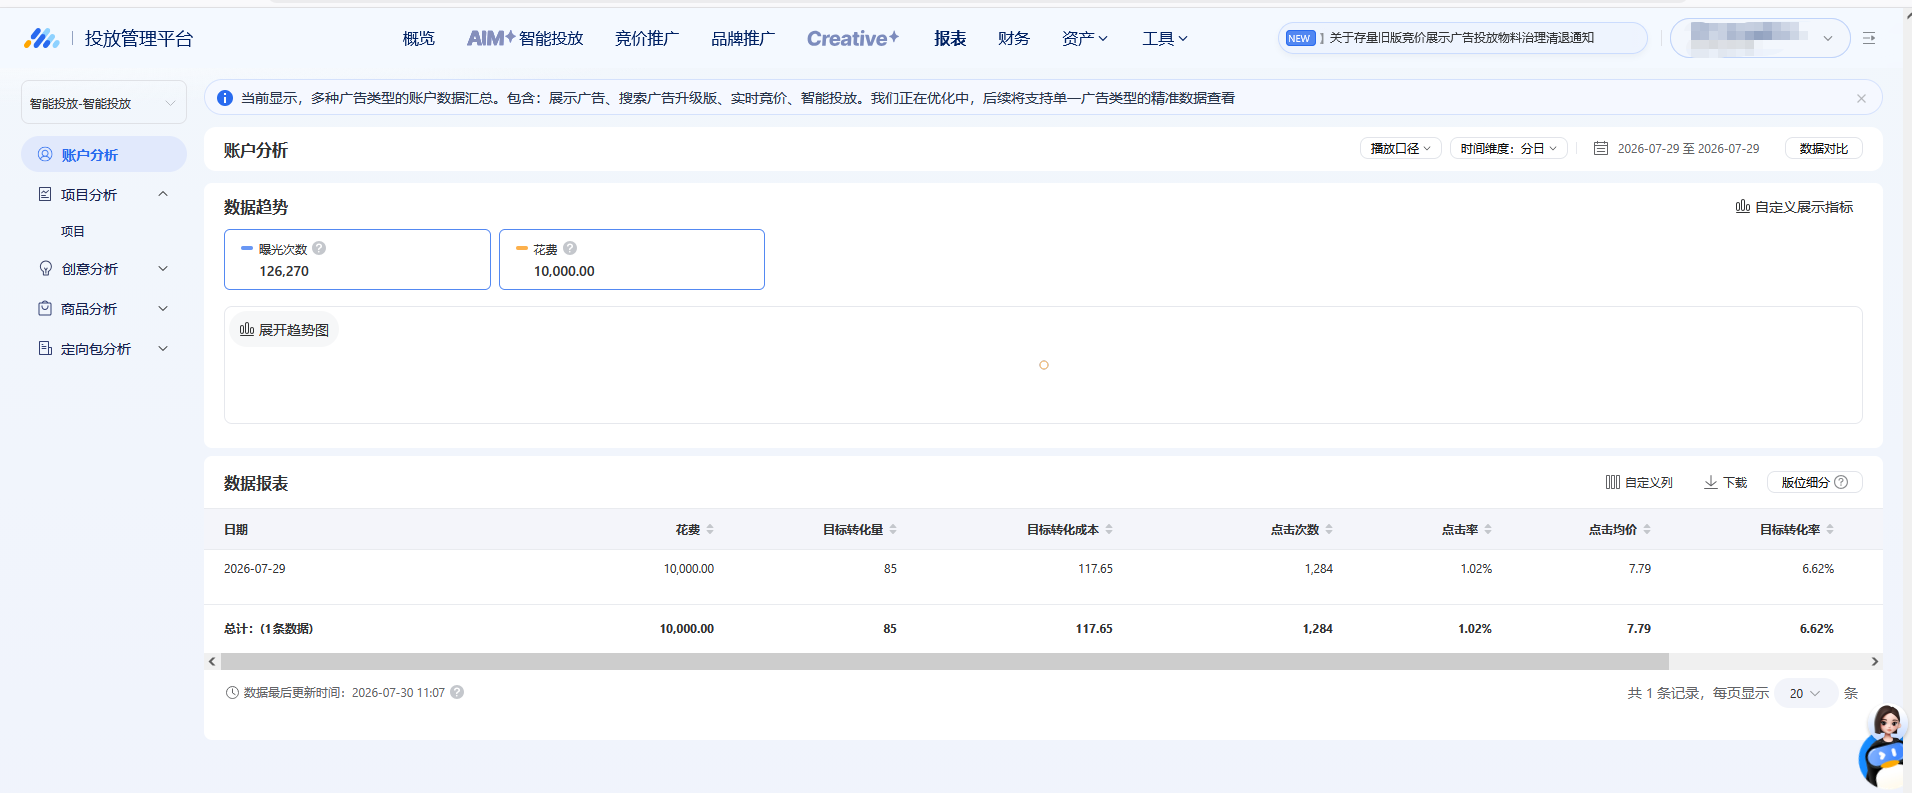Open the page size 20 dropdown
1912x793 pixels.
(x=1806, y=693)
